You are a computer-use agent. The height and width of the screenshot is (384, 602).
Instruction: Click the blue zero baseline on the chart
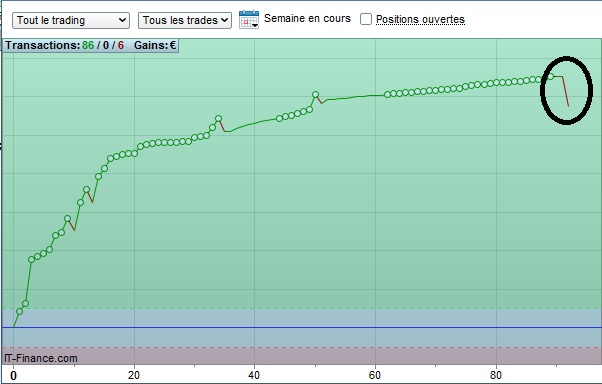302,328
